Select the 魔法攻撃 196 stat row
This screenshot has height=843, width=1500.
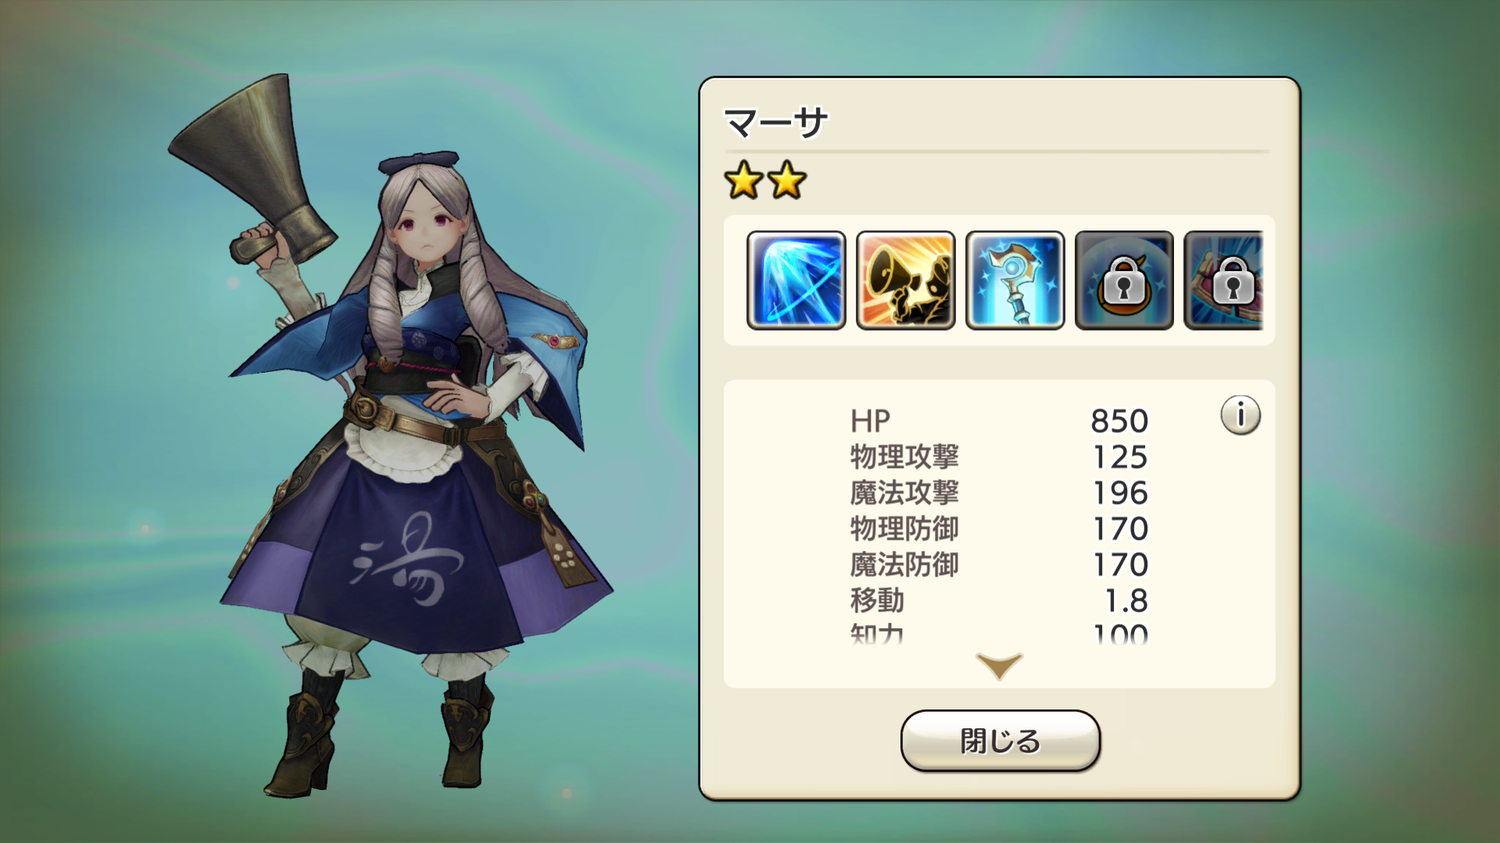[x=999, y=493]
